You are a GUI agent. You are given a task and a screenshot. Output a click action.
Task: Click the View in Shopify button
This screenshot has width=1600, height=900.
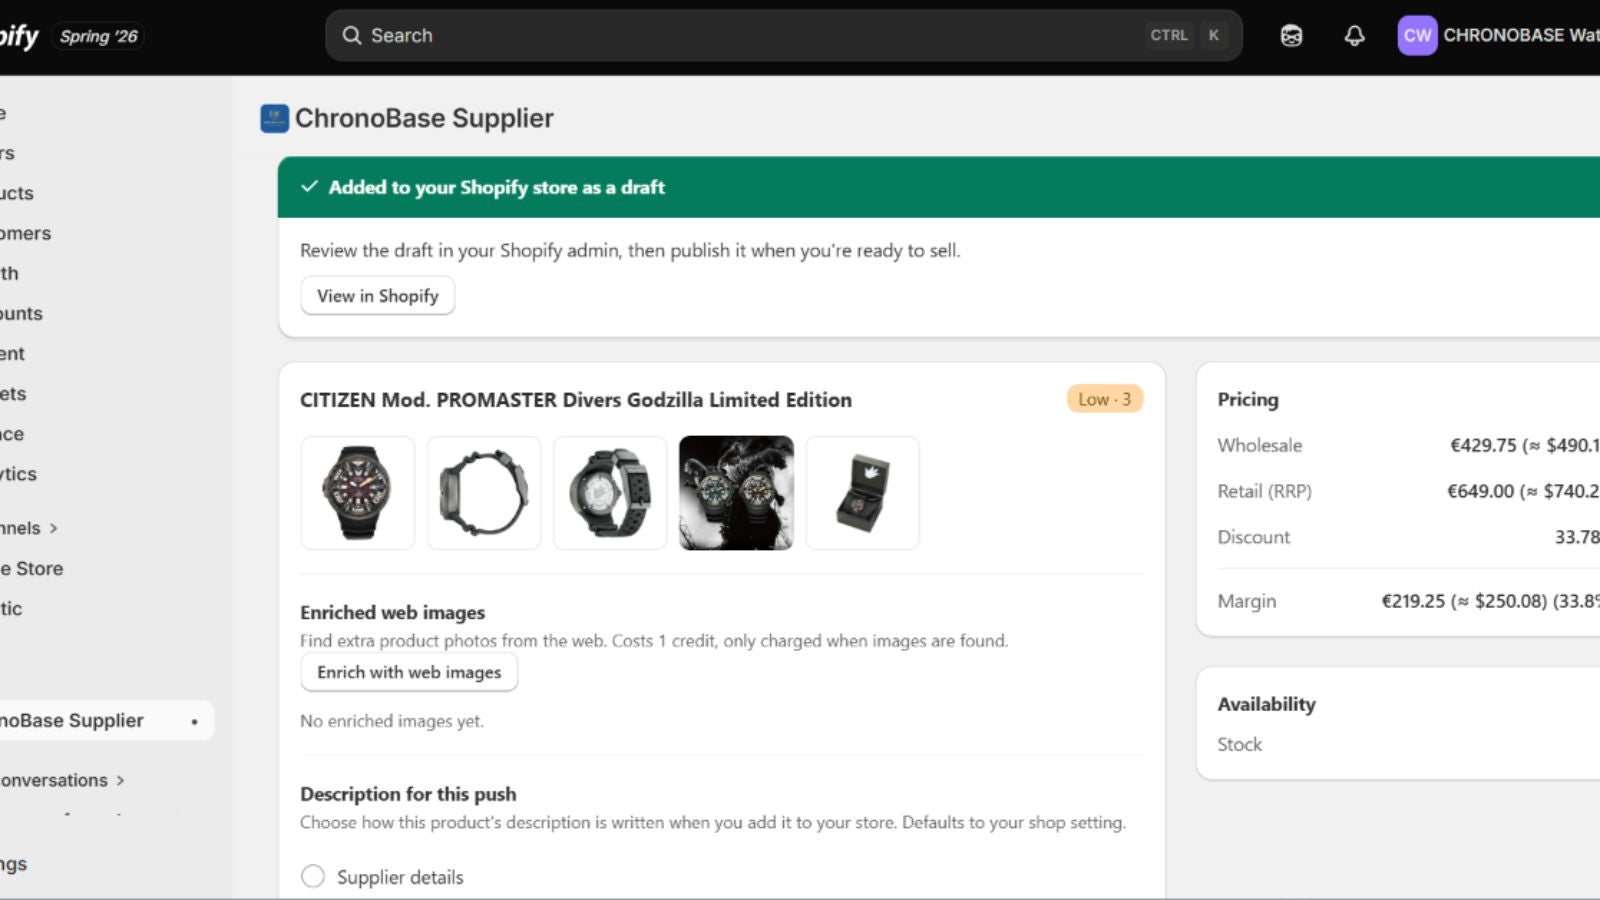(378, 296)
